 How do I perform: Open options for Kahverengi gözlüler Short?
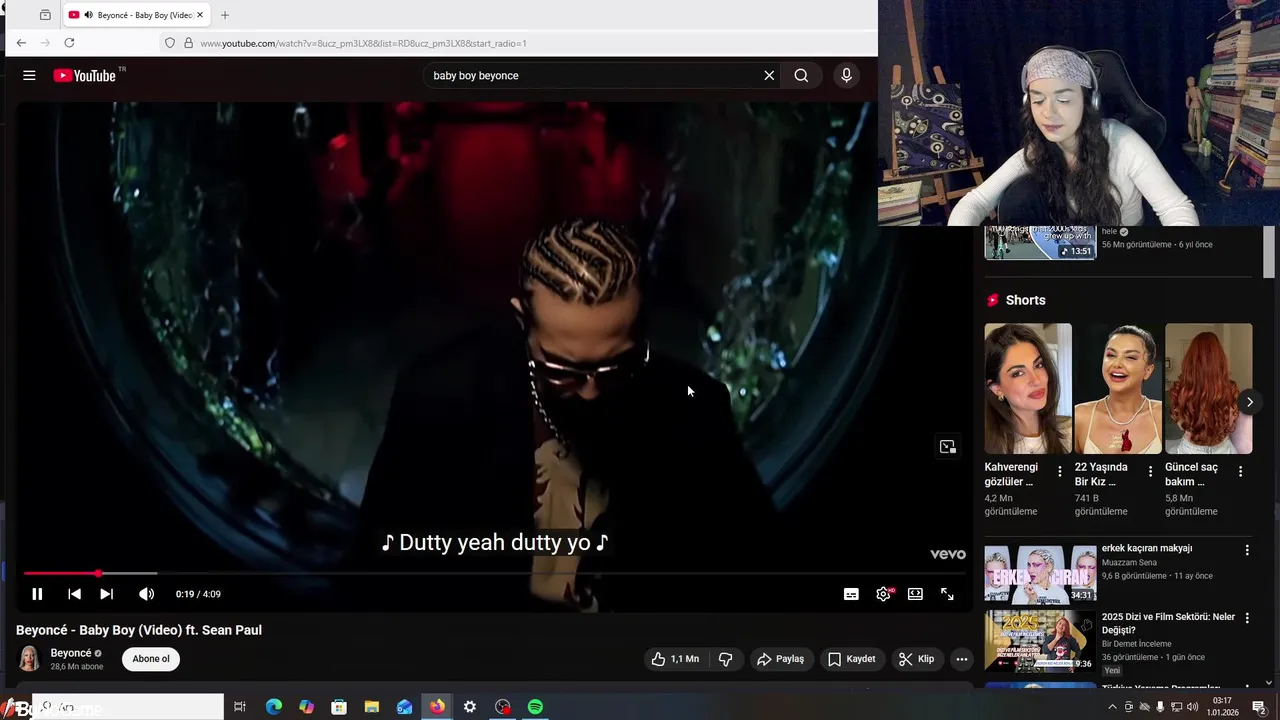[1060, 471]
